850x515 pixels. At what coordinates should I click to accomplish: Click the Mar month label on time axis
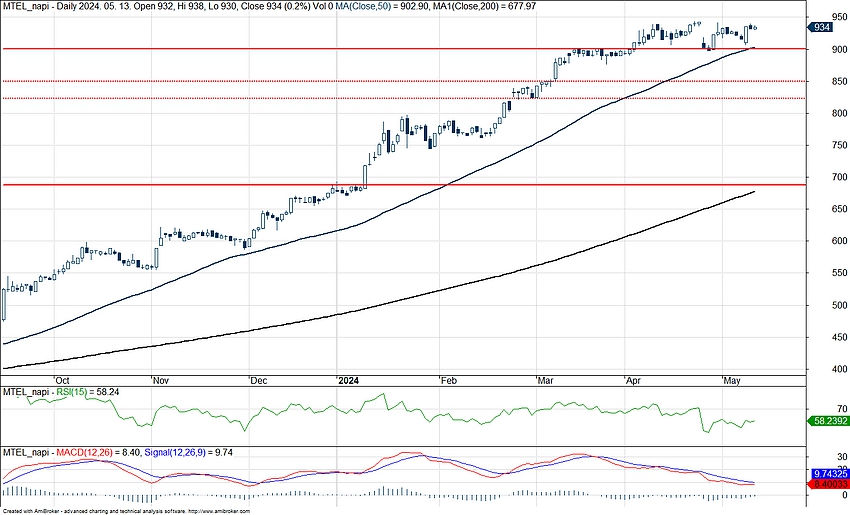[545, 381]
